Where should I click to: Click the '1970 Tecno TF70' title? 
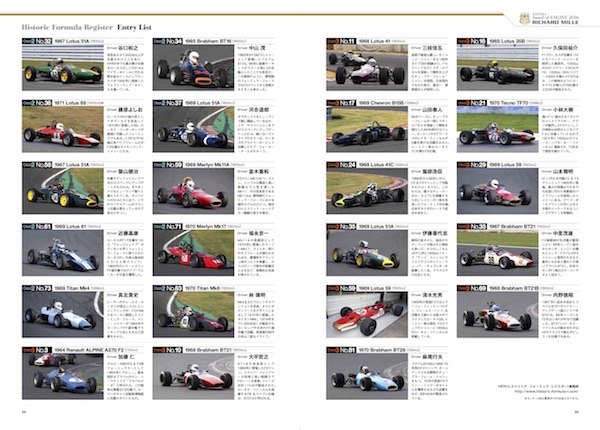508,103
